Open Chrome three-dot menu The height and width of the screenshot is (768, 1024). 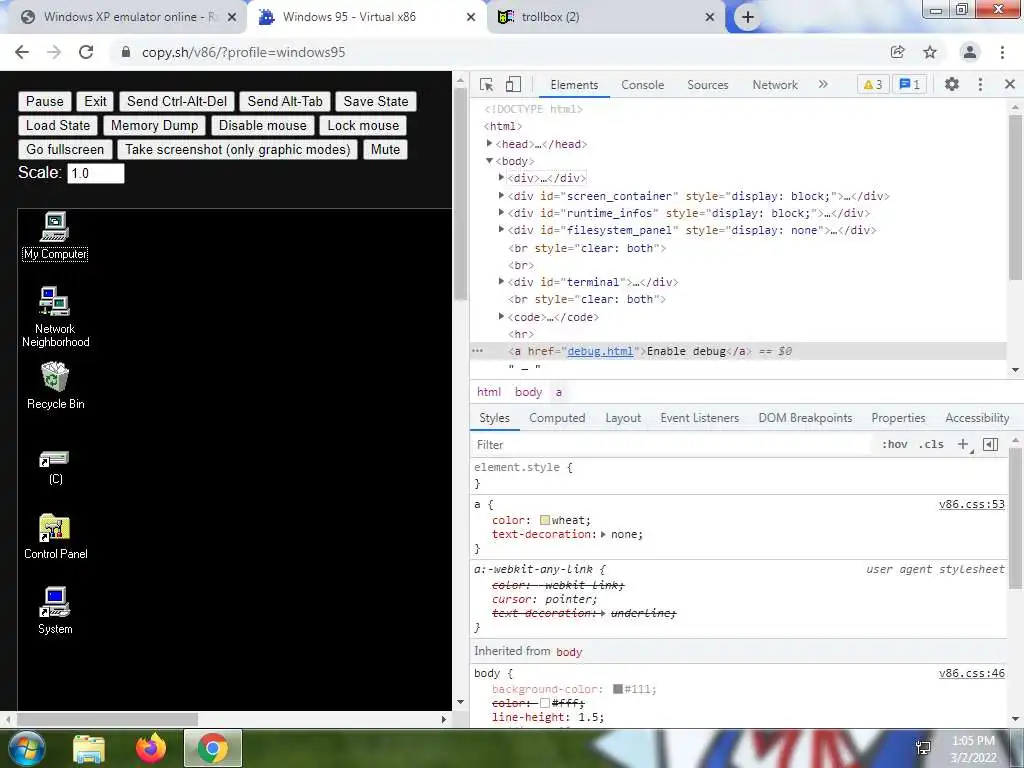point(1002,52)
